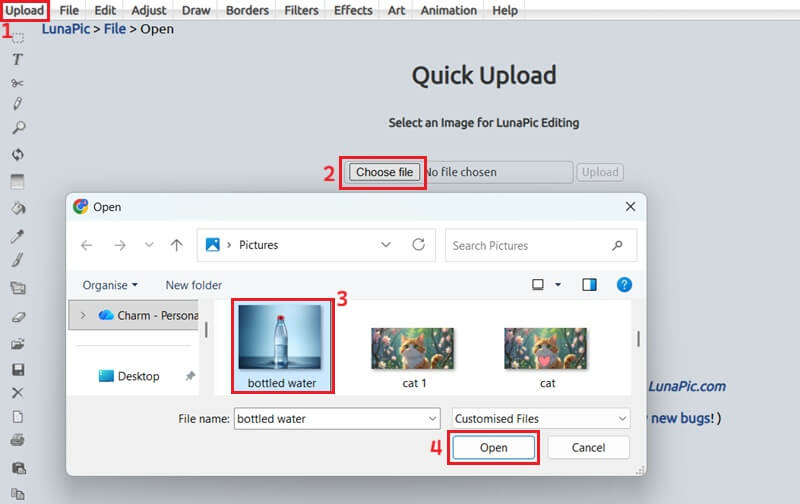Click the File name input field
The height and width of the screenshot is (504, 800).
click(x=337, y=419)
